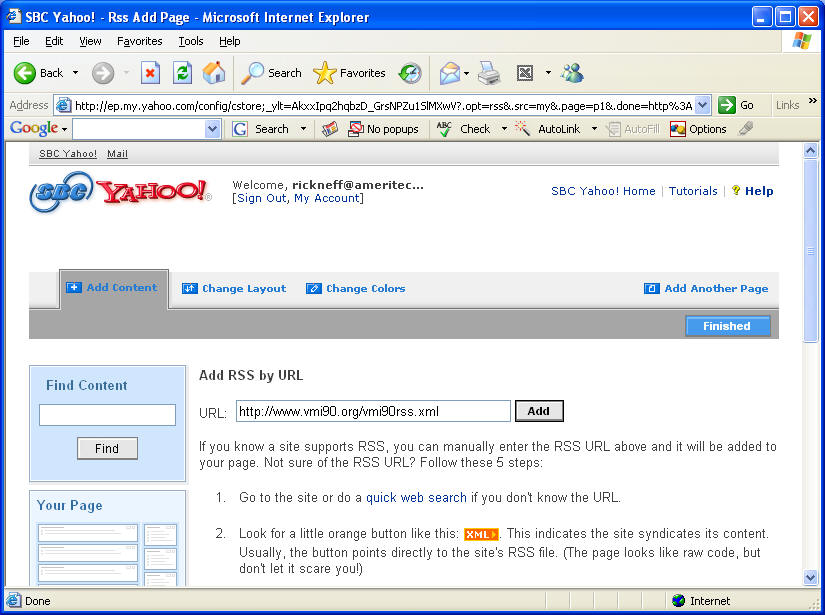Image resolution: width=825 pixels, height=615 pixels.
Task: Click the Add button next to URL
Action: (x=539, y=411)
